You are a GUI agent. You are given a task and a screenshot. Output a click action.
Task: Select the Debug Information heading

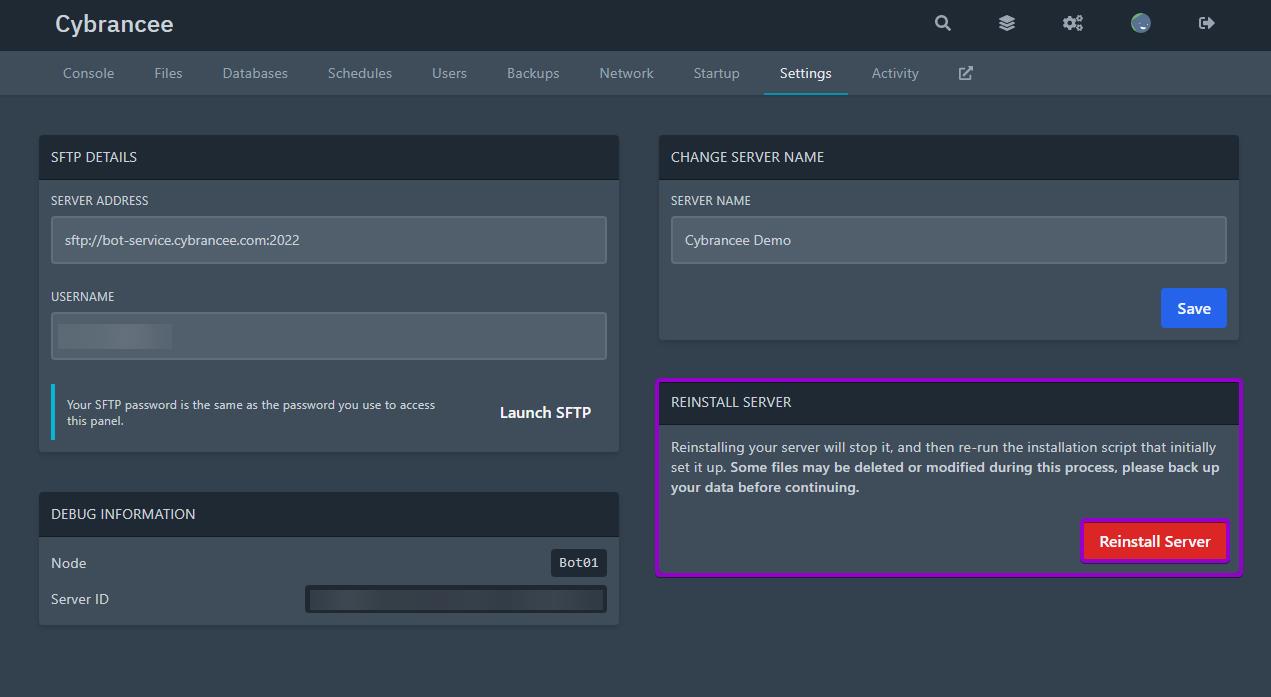[x=123, y=514]
